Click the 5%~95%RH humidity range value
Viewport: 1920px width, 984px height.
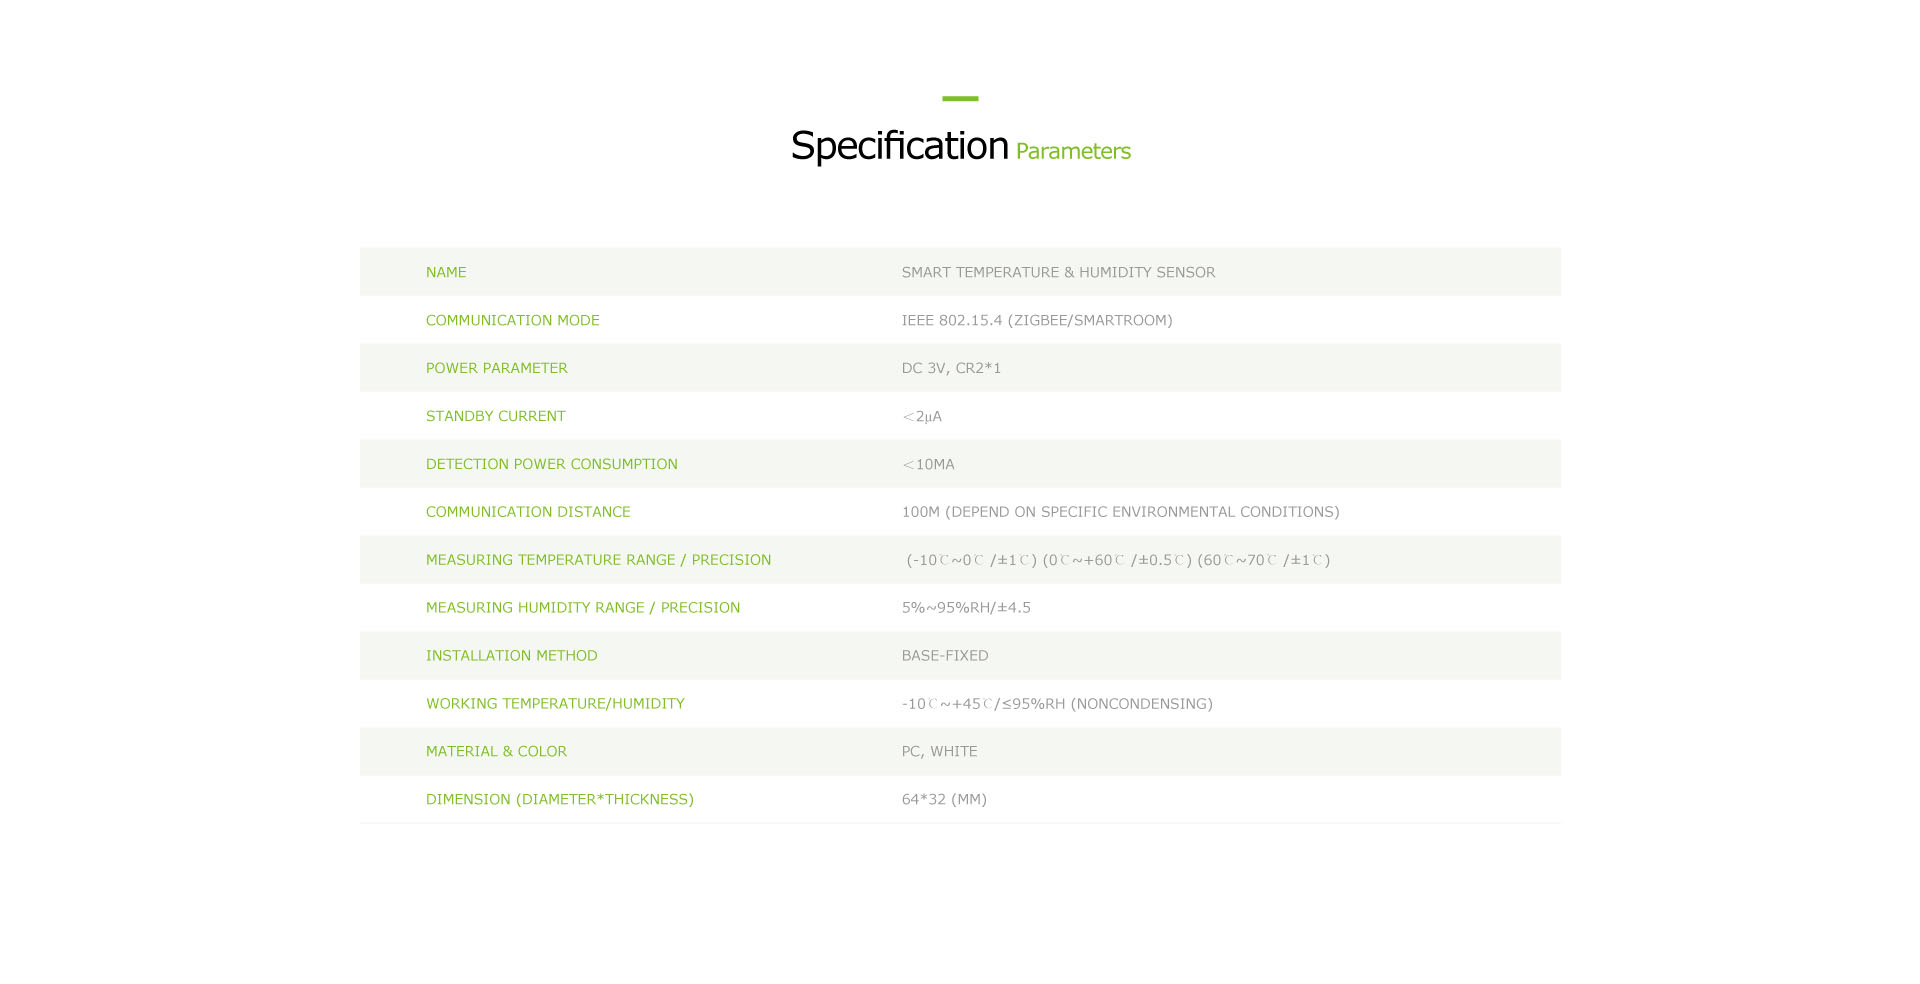click(x=966, y=607)
